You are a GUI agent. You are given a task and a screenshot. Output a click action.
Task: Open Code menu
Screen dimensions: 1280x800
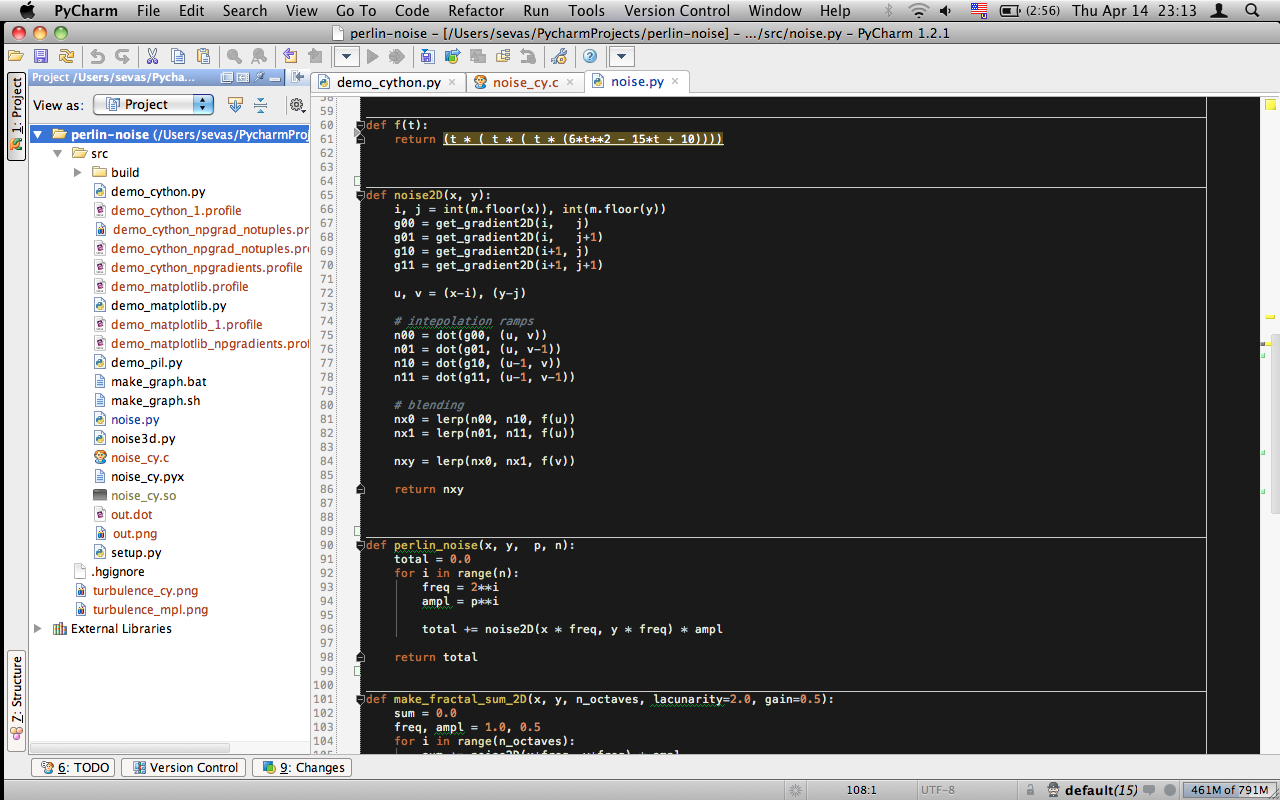412,11
